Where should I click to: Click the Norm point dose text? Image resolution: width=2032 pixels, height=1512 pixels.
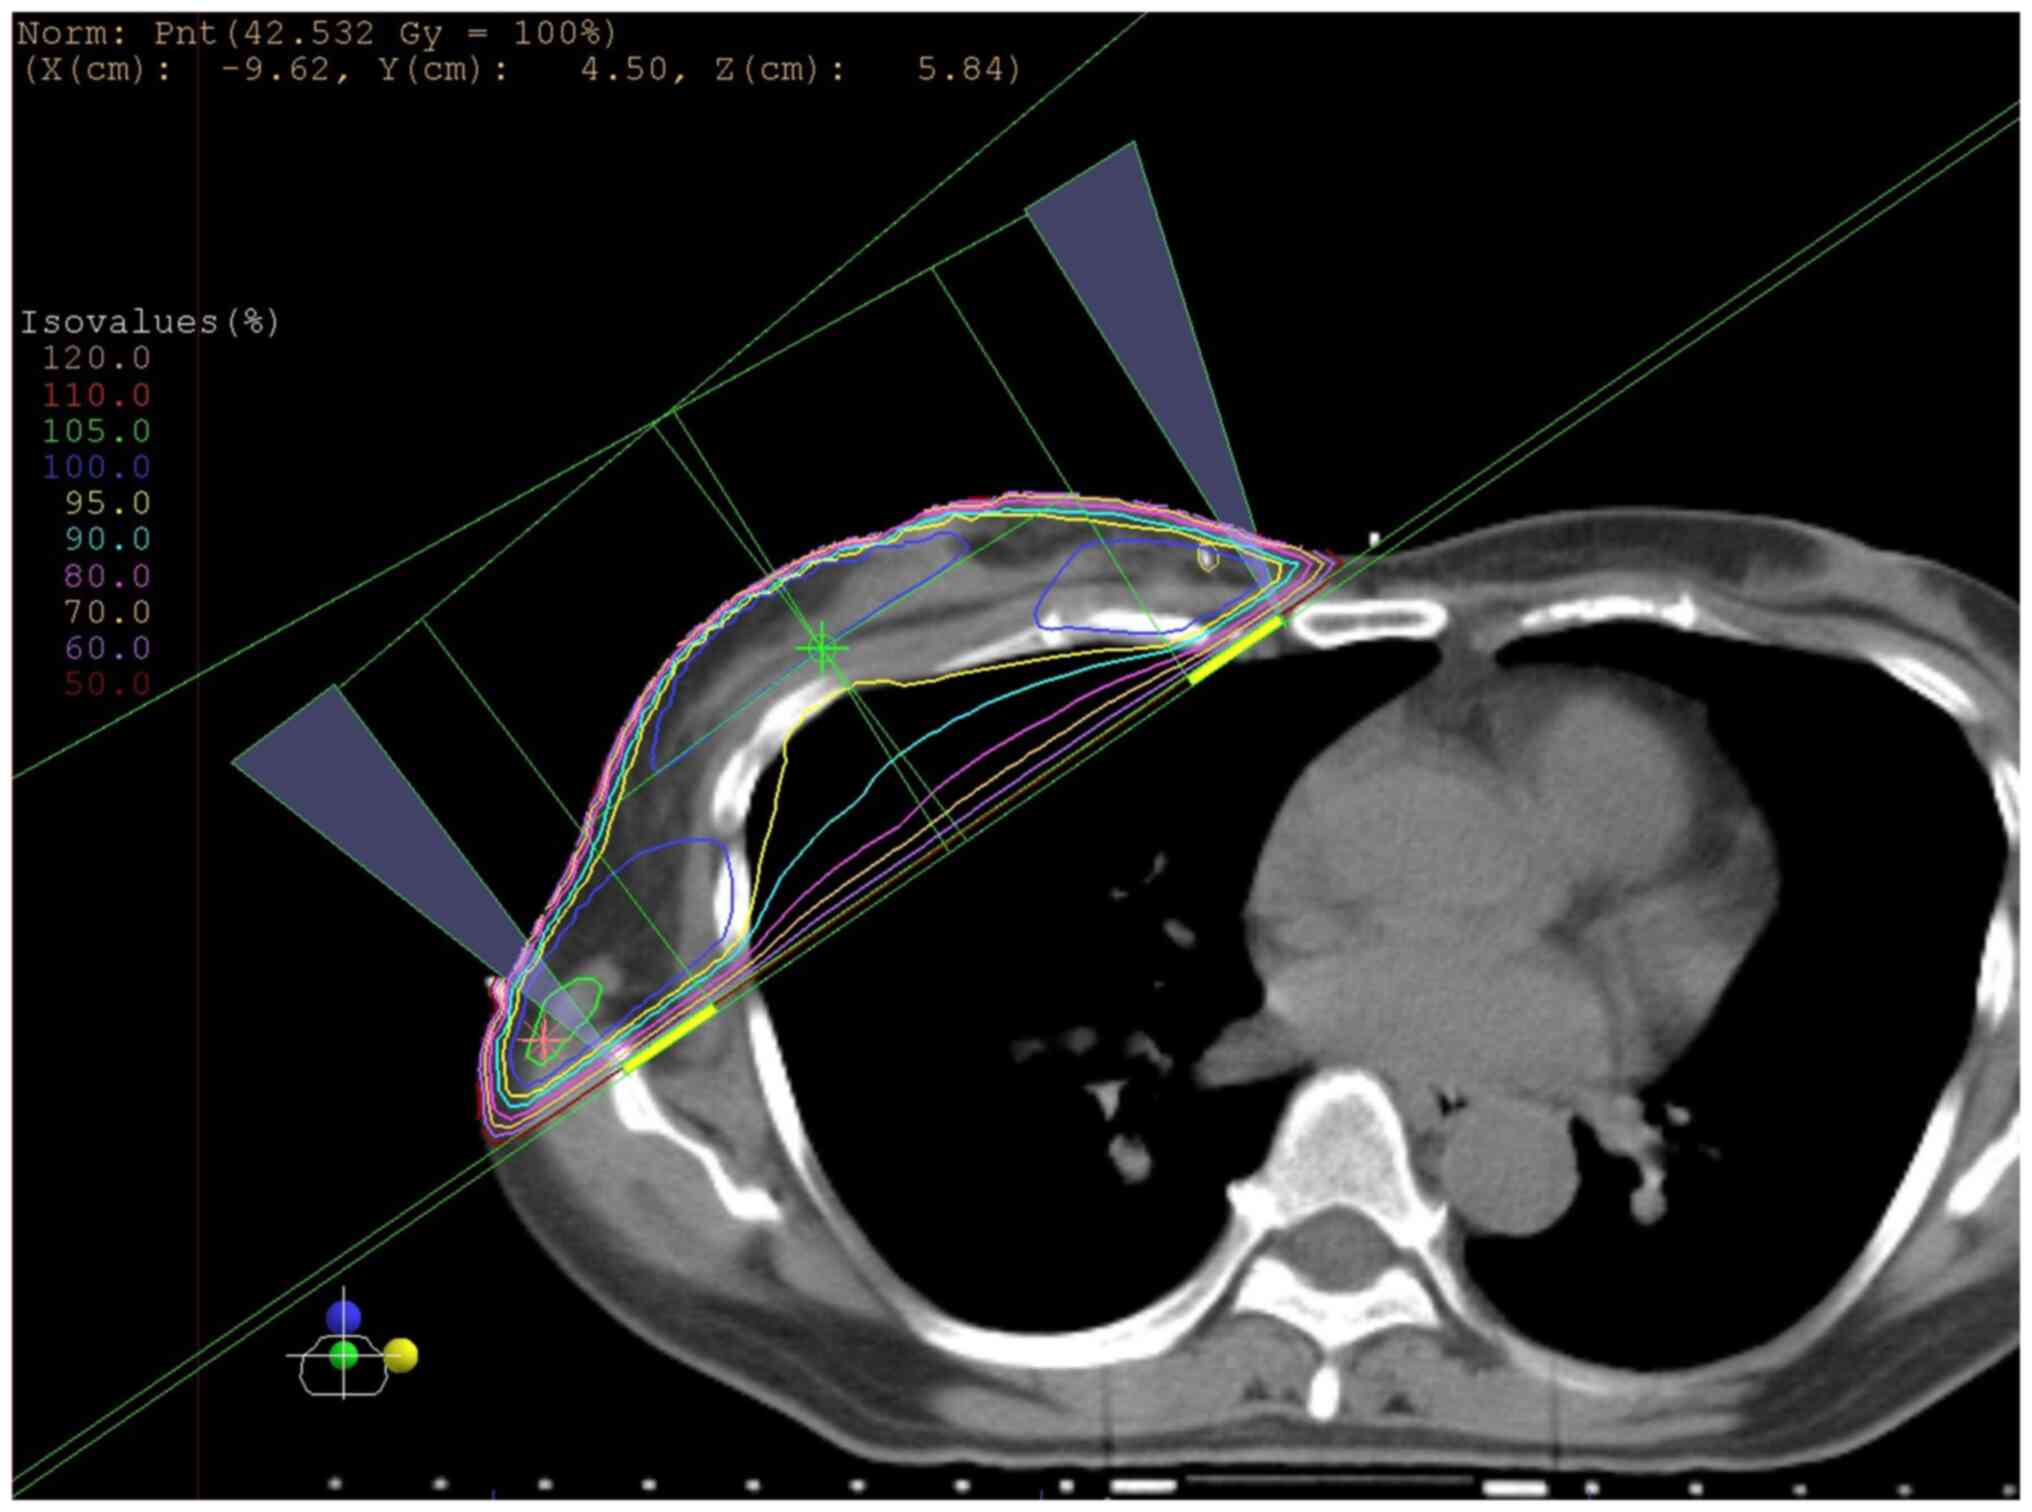316,33
